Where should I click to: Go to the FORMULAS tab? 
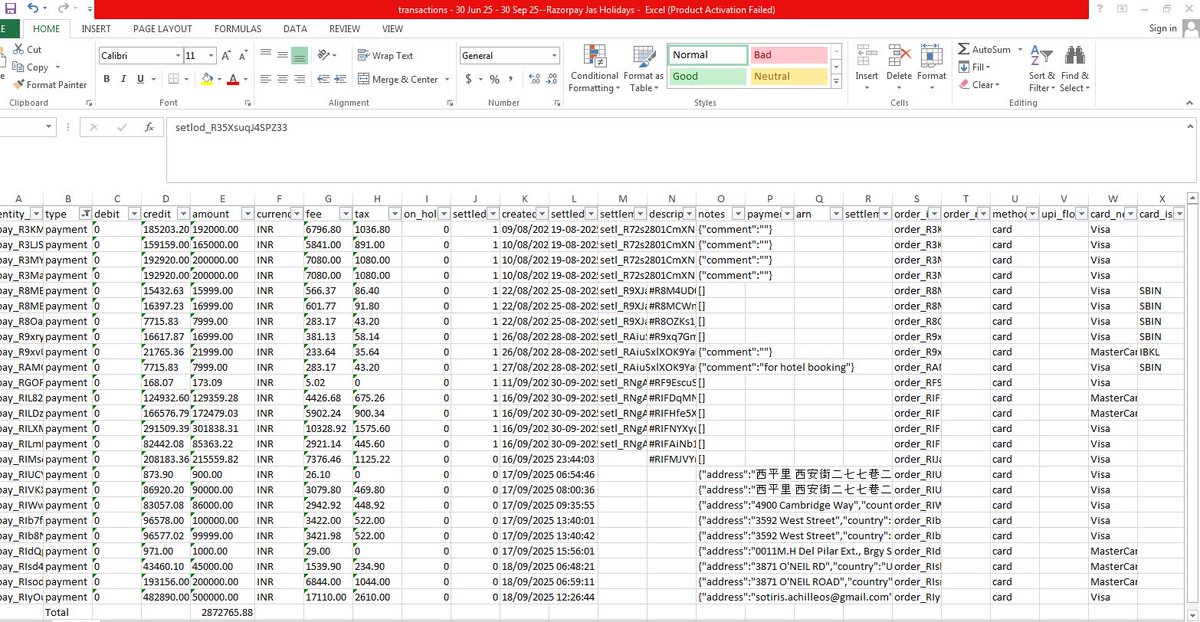pos(237,29)
